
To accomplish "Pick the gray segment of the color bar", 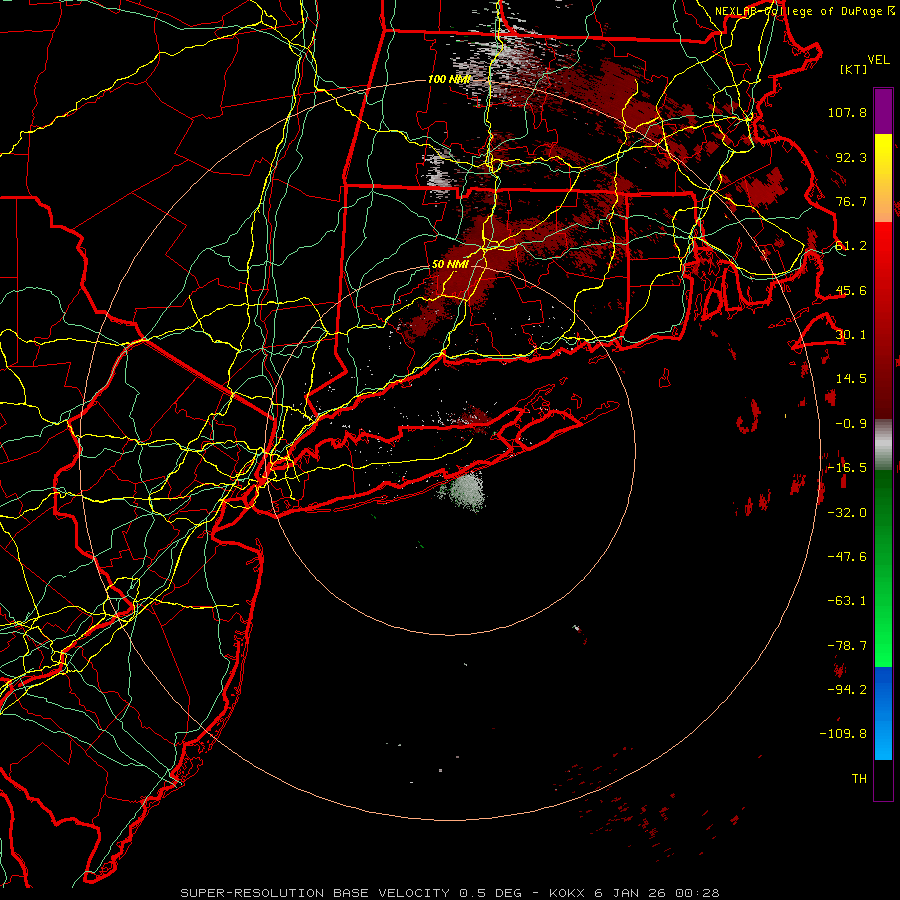I will tap(883, 444).
